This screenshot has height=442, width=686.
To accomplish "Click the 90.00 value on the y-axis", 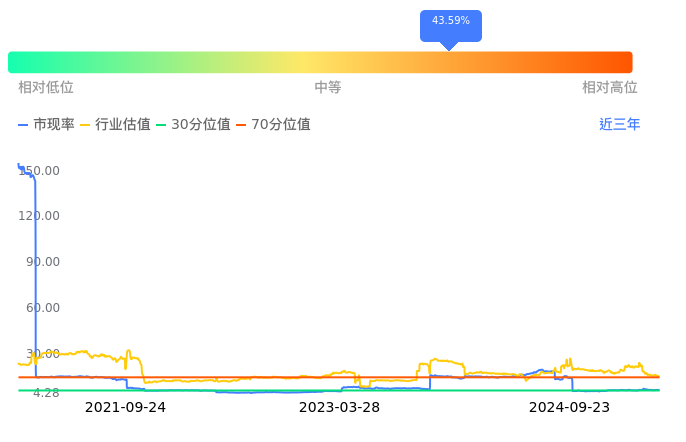I will point(43,262).
